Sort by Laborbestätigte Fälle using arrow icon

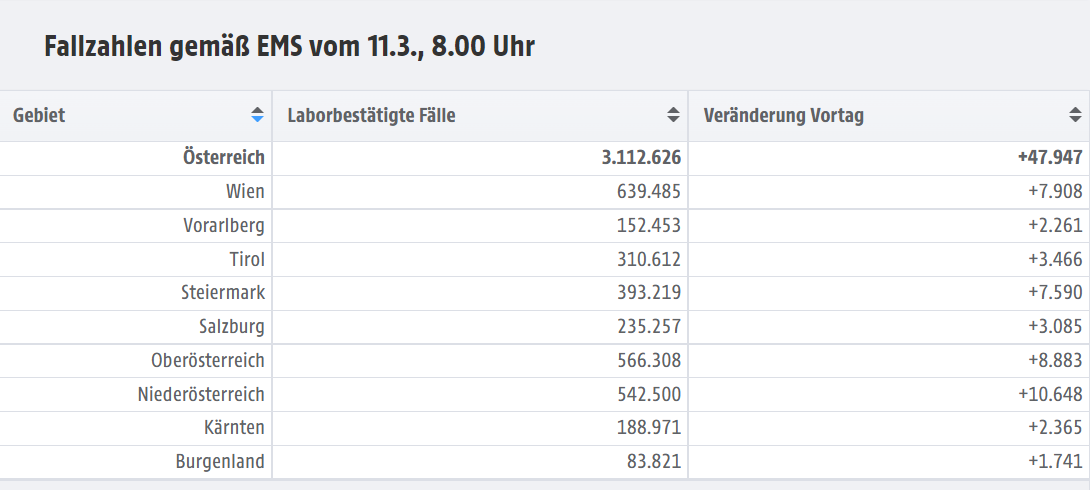(673, 115)
